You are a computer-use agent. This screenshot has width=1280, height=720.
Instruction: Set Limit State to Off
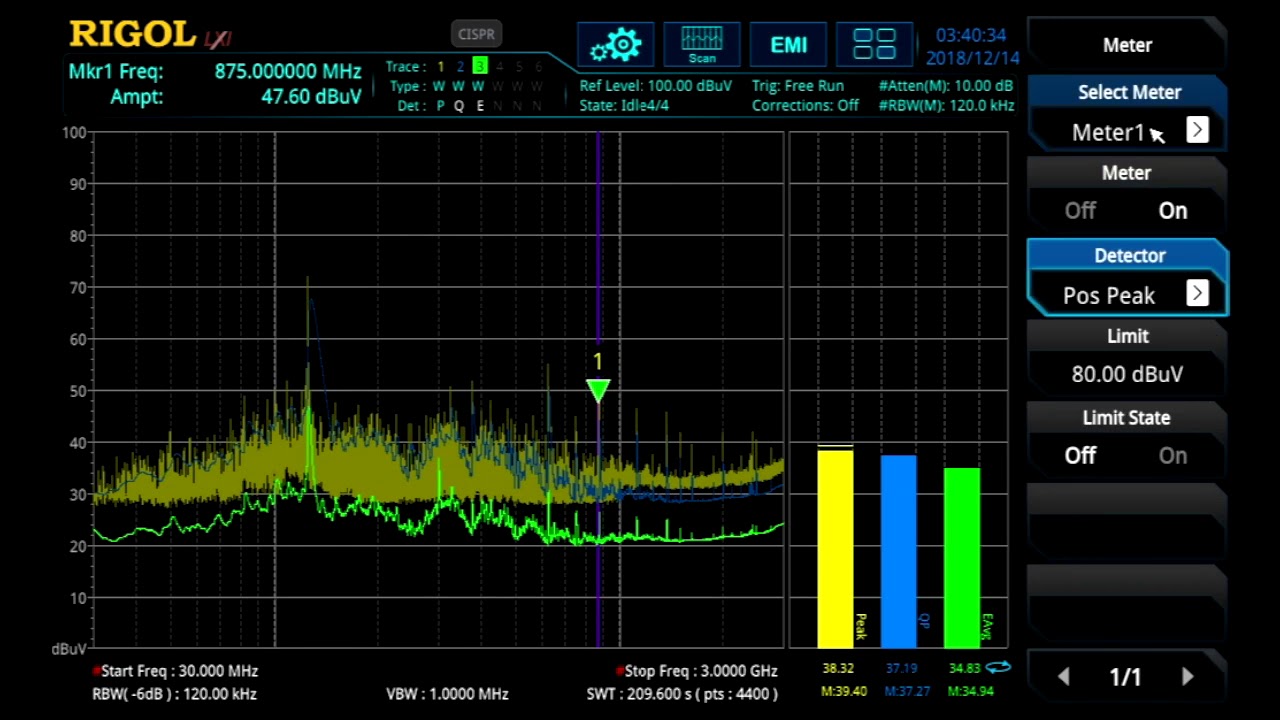pyautogui.click(x=1080, y=456)
